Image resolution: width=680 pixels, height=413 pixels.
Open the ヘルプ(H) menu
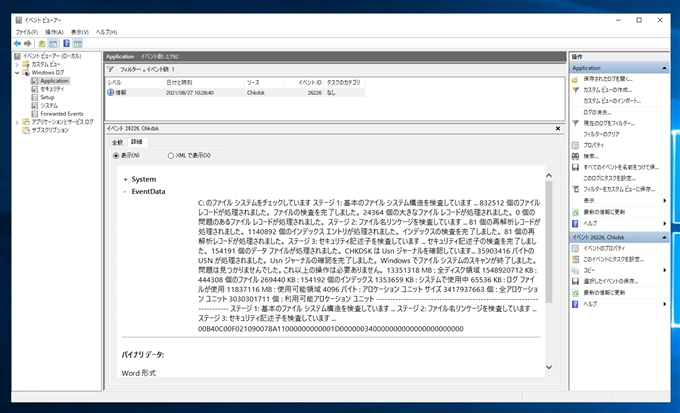coord(106,32)
